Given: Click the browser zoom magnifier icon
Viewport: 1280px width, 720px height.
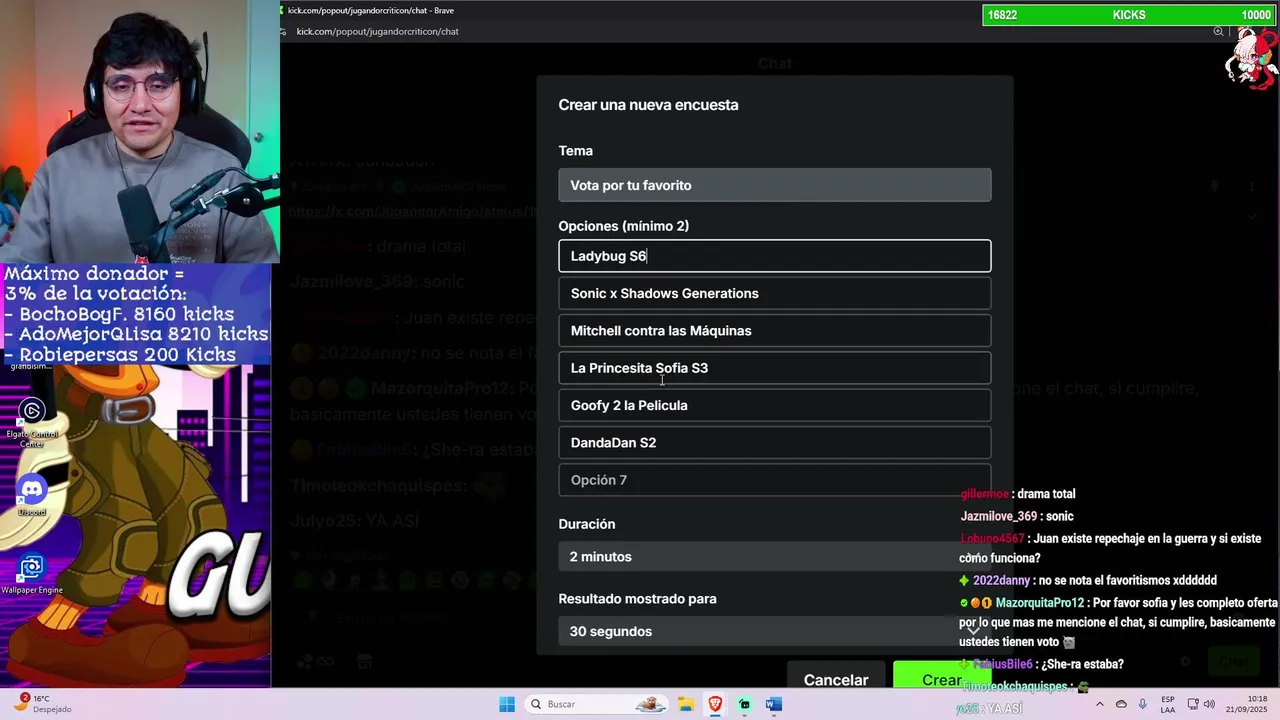Looking at the screenshot, I should click(1218, 31).
